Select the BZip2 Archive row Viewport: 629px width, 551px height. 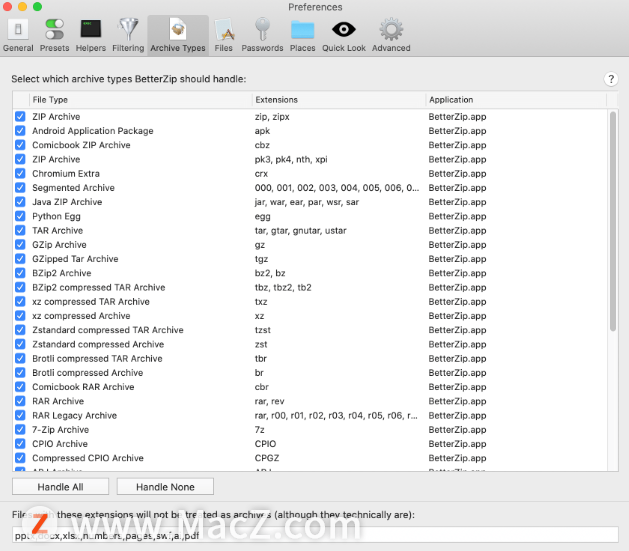310,273
